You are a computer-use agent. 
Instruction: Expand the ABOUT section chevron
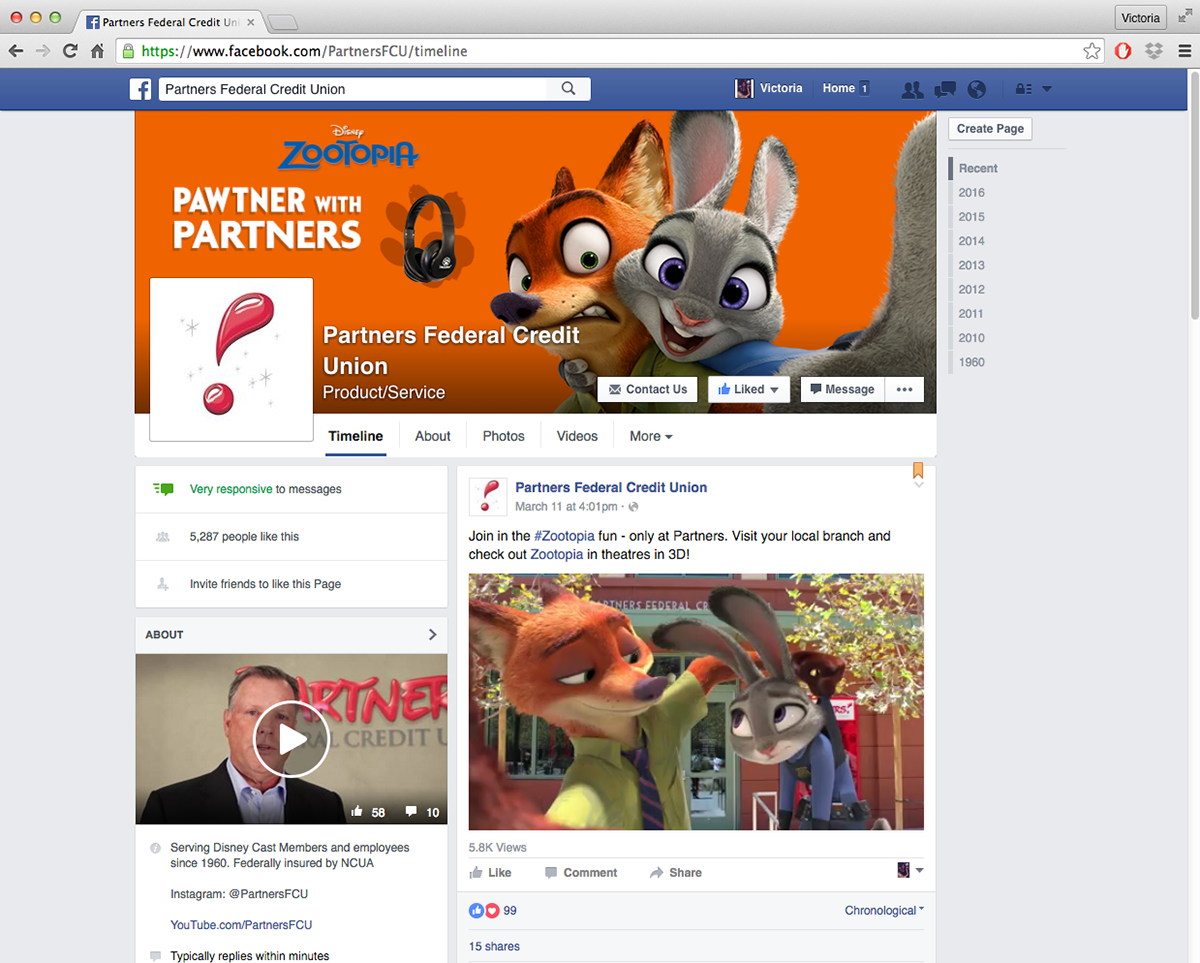click(x=432, y=635)
